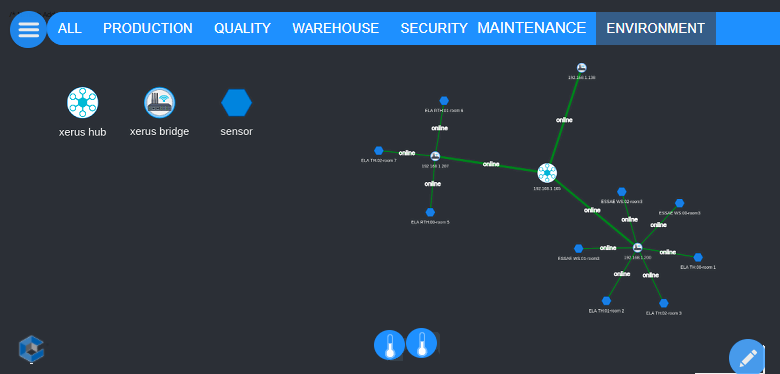780x374 pixels.
Task: Click the right thermometer icon
Action: pyautogui.click(x=422, y=343)
